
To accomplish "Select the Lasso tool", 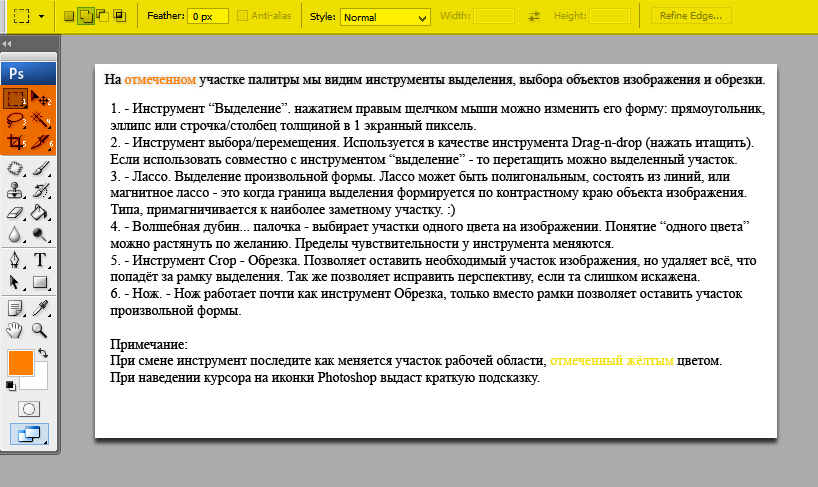I will click(x=15, y=120).
